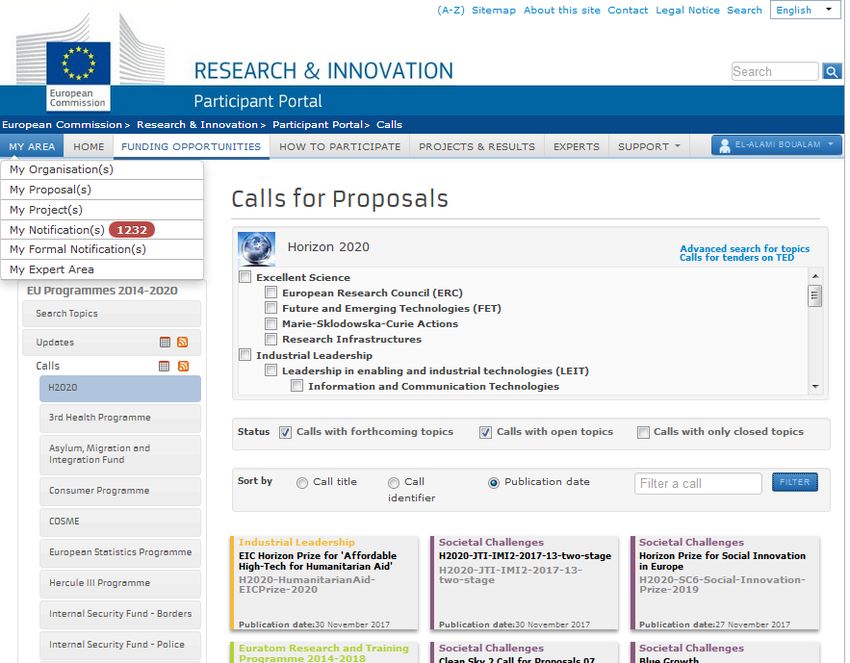
Task: Open the Contact link
Action: click(x=628, y=10)
